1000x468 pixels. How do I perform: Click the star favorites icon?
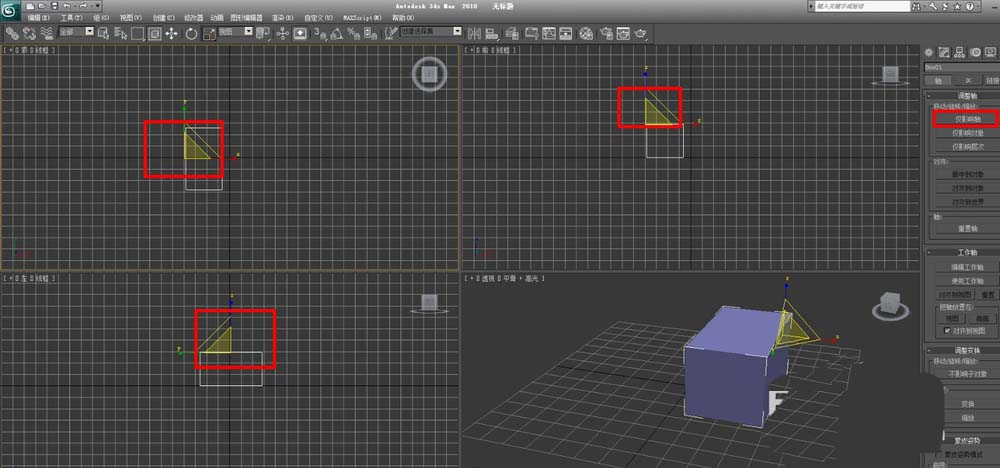point(957,6)
